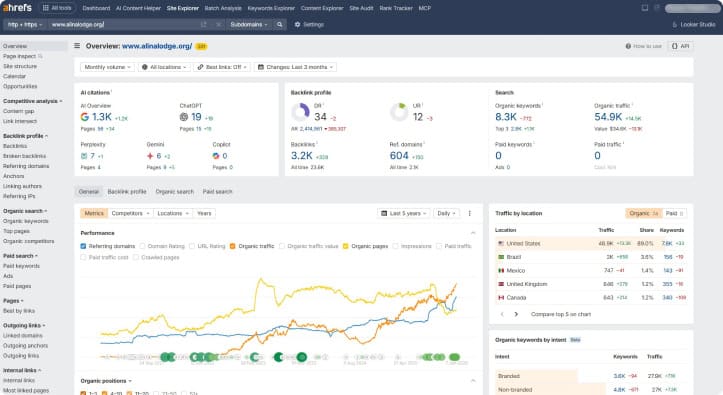Open Broken backlinks in sidebar
This screenshot has height=395, width=723.
point(24,156)
